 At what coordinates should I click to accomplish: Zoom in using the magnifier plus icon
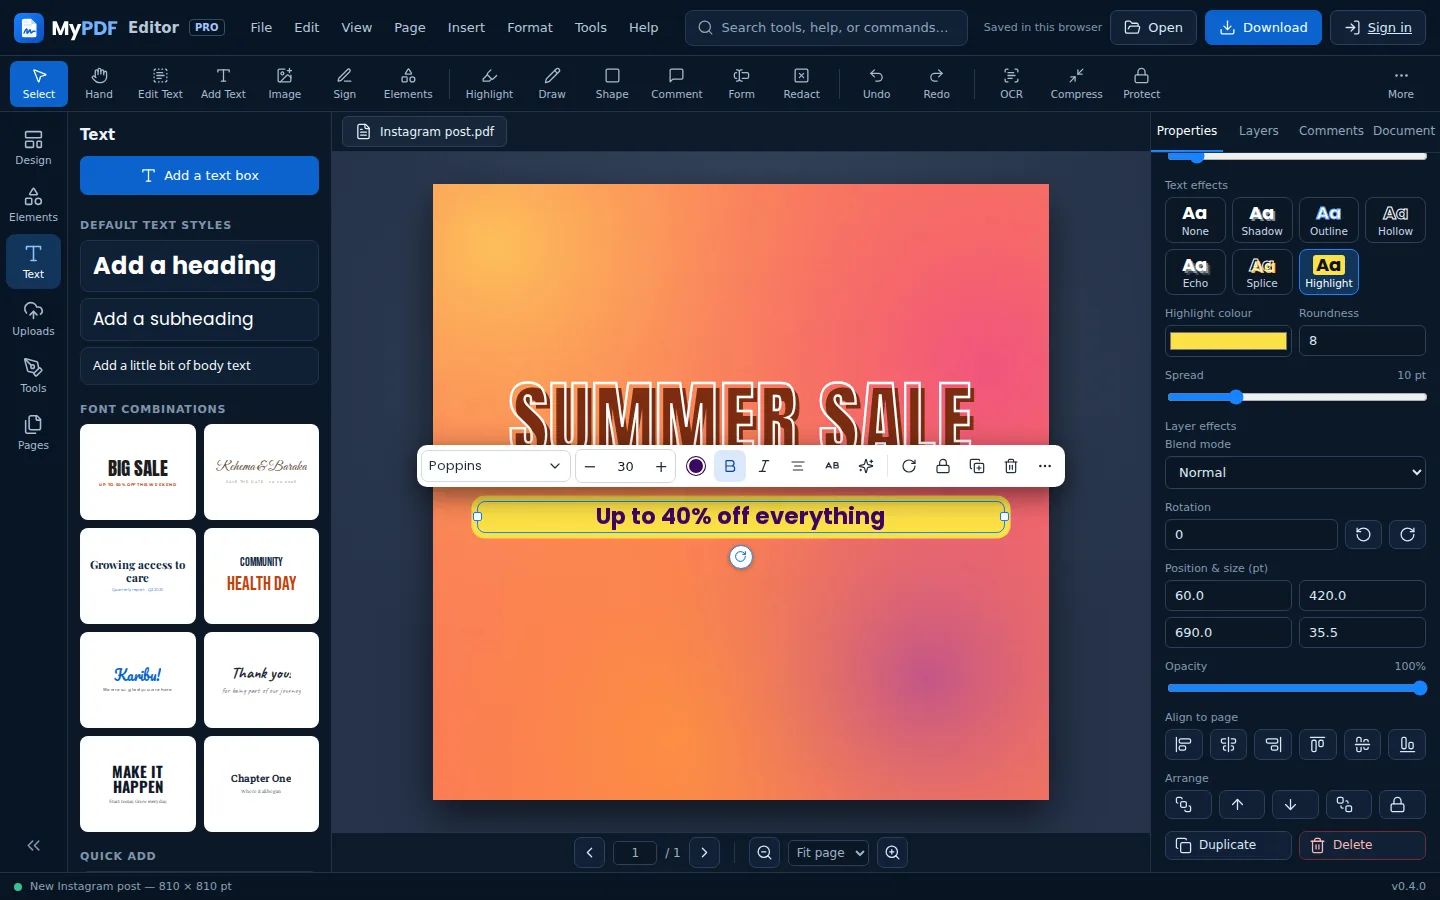click(x=892, y=853)
